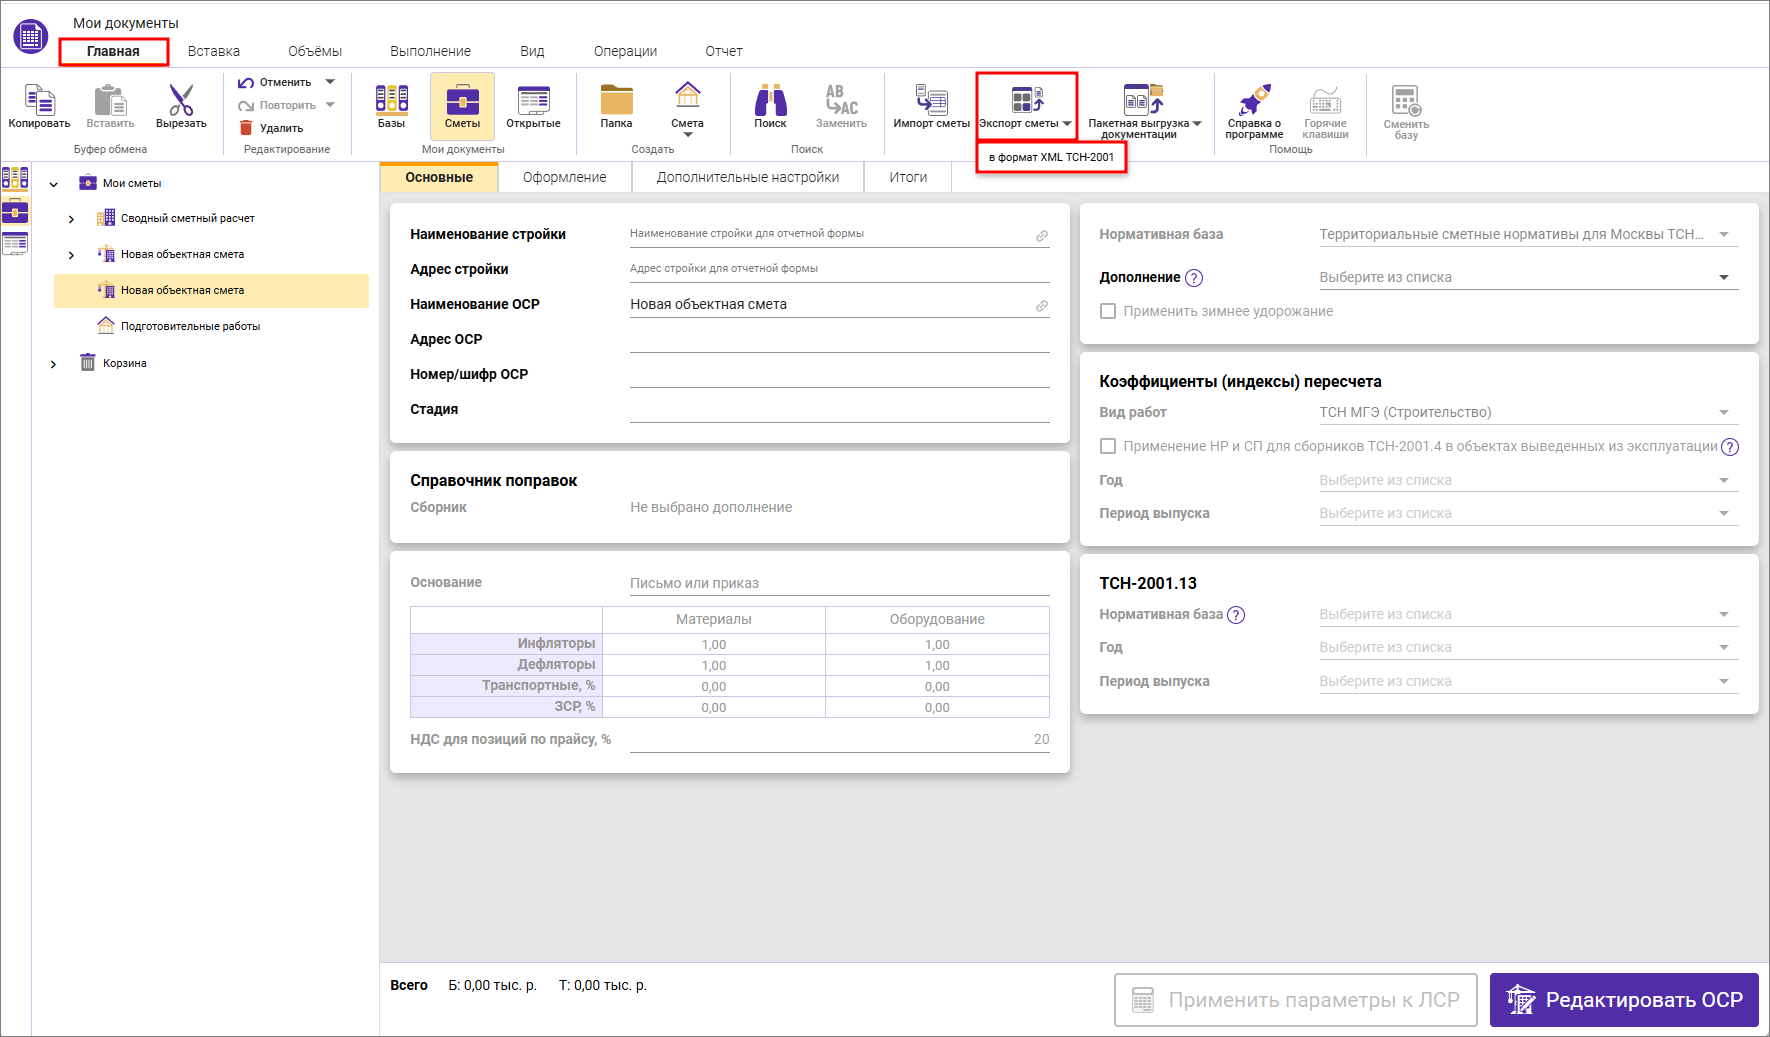Click the Search binoculars icon
Image resolution: width=1770 pixels, height=1037 pixels.
click(x=770, y=101)
